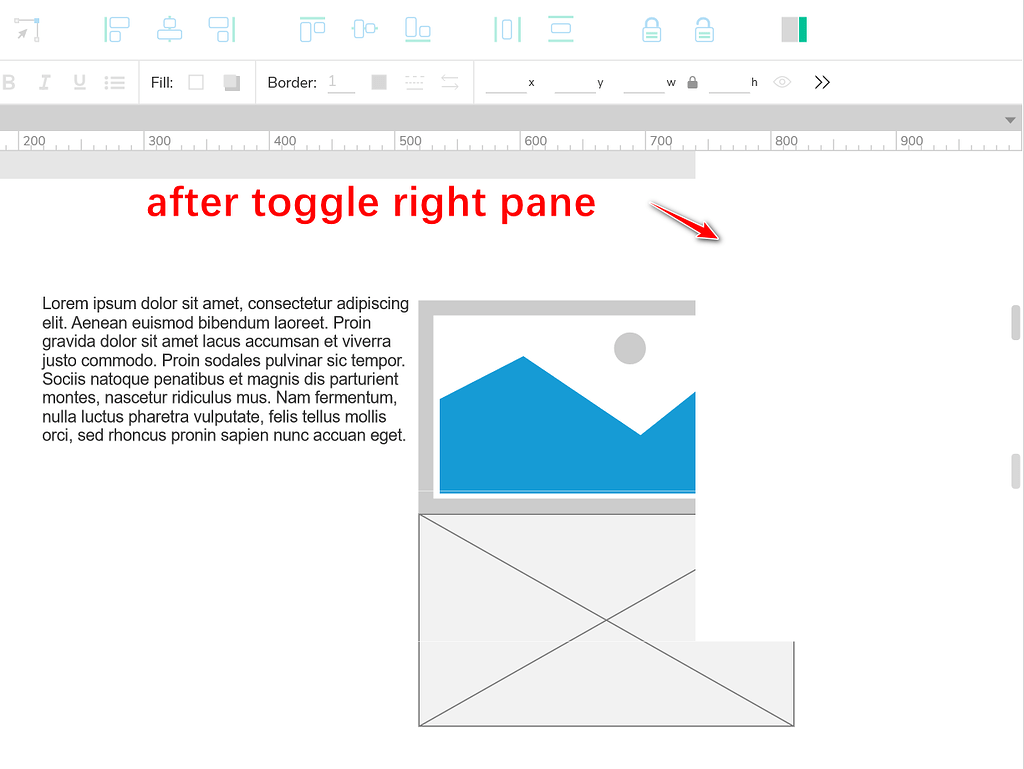Toggle the first lock icon
This screenshot has height=769, width=1024.
click(x=651, y=29)
